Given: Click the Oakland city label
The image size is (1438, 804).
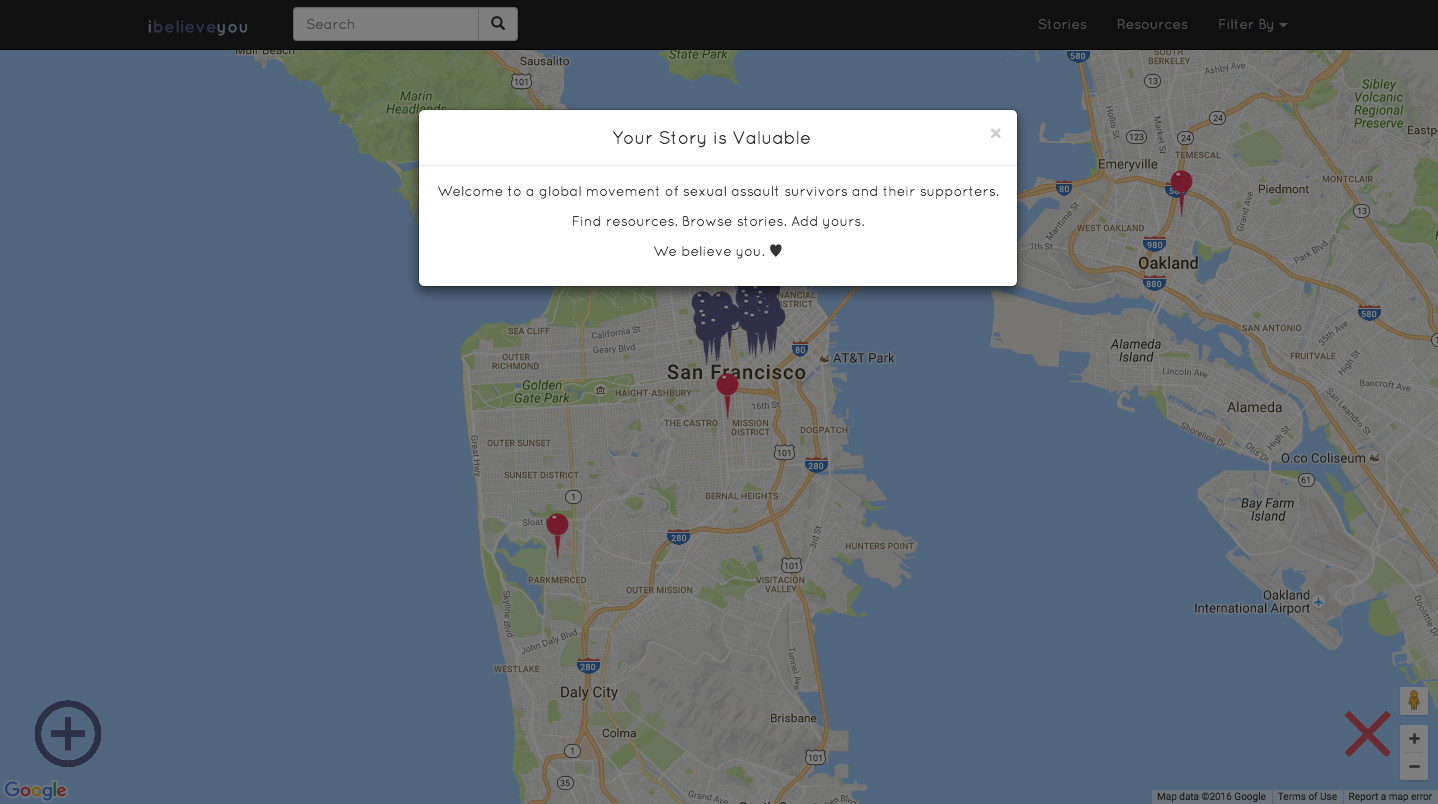Looking at the screenshot, I should click(x=1168, y=263).
